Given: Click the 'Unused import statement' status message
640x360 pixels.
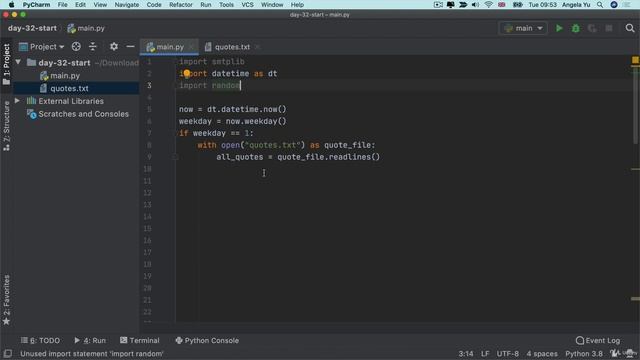Looking at the screenshot, I should [x=92, y=353].
